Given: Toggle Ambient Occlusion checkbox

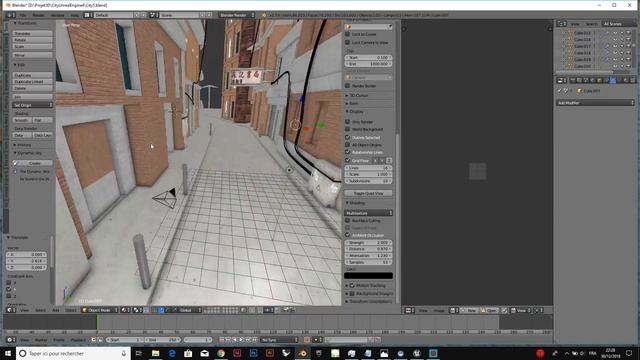Looking at the screenshot, I should [348, 235].
